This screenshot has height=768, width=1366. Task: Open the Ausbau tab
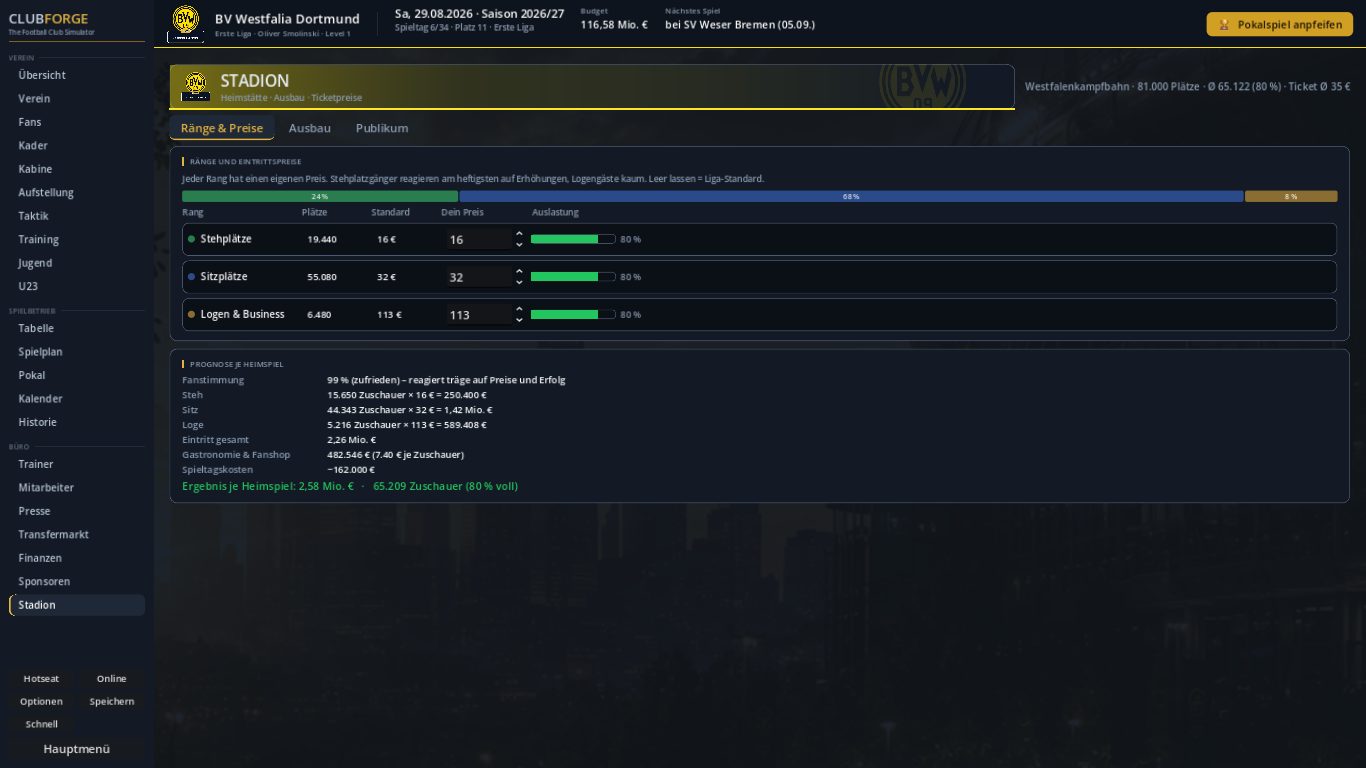(x=310, y=128)
